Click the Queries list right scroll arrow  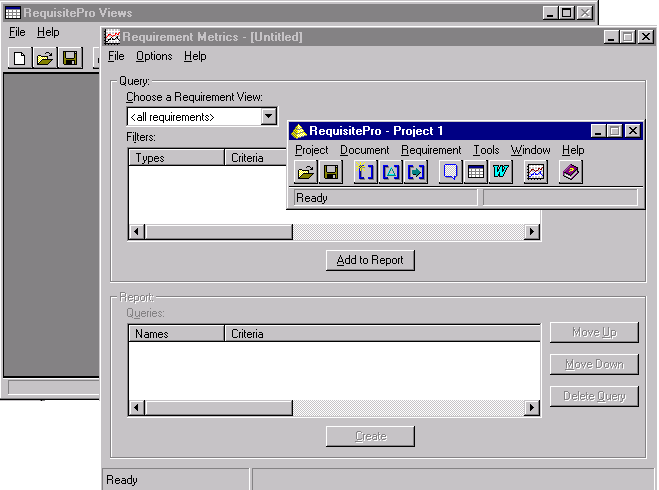532,408
